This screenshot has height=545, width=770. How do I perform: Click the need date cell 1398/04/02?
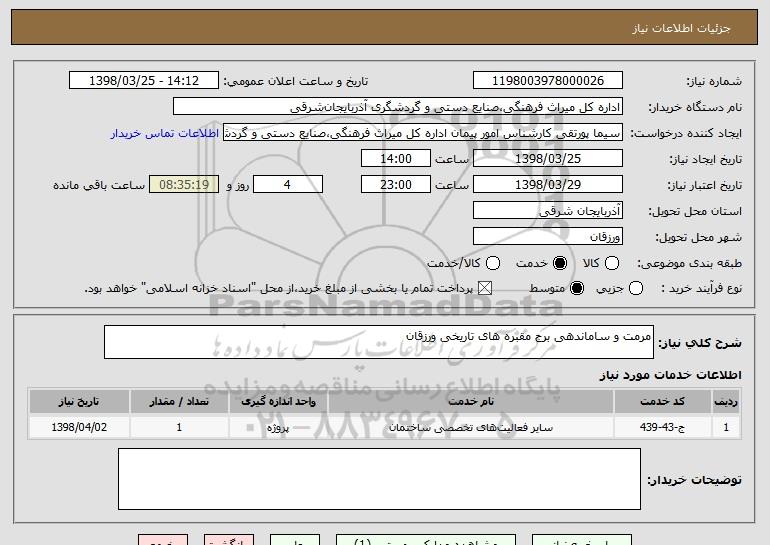coord(79,427)
